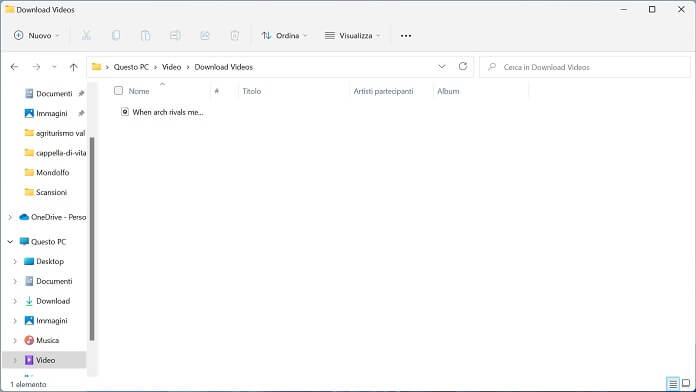Click the Copy icon in toolbar
This screenshot has height=392, width=696.
[x=116, y=36]
